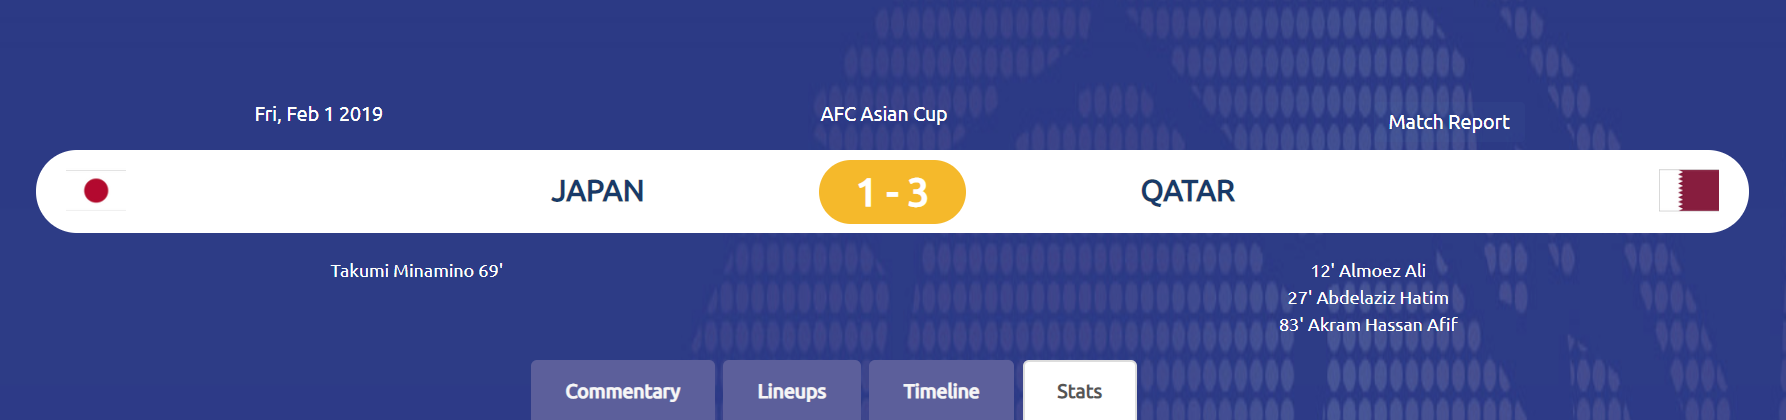Click the 83' goal minute for Qatar
This screenshot has height=420, width=1786.
click(1291, 325)
